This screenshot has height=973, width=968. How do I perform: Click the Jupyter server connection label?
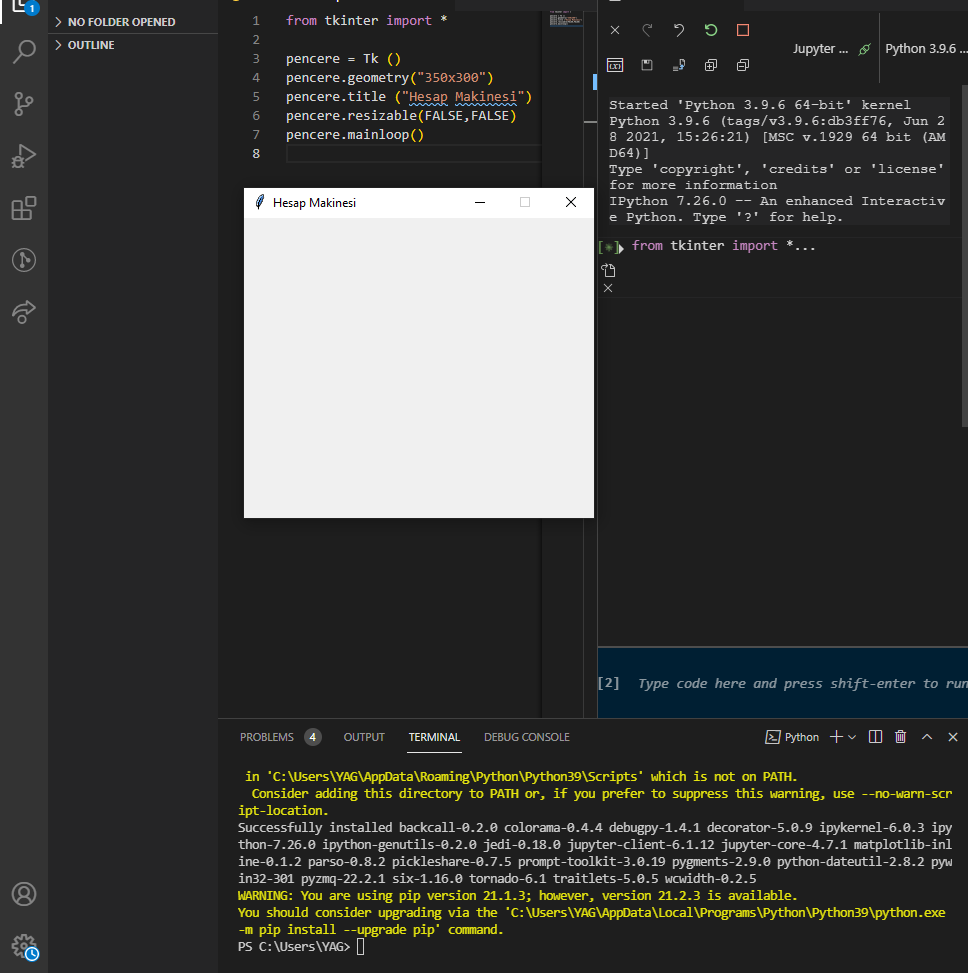[x=822, y=48]
